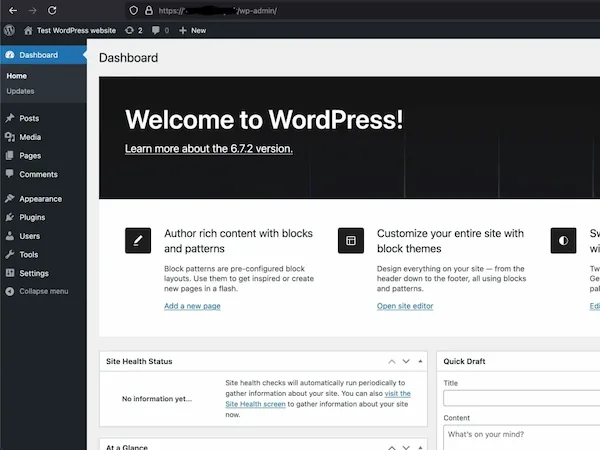Click the browser back arrow
Image resolution: width=600 pixels, height=450 pixels.
[10, 9]
